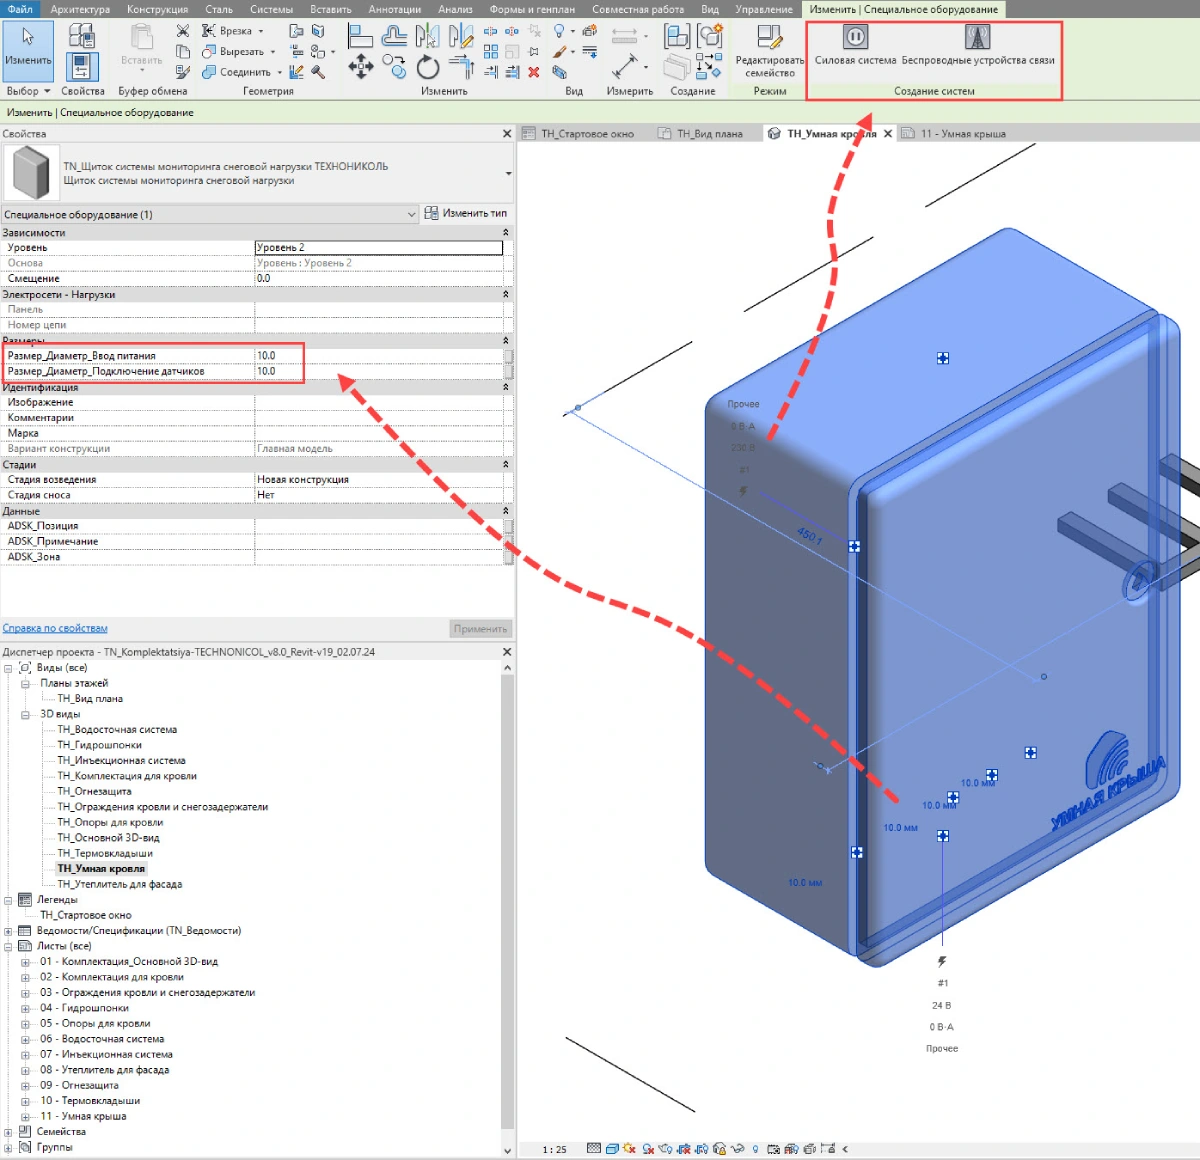Click the red X delete icon
Screen dimensions: 1200x1160
point(534,72)
